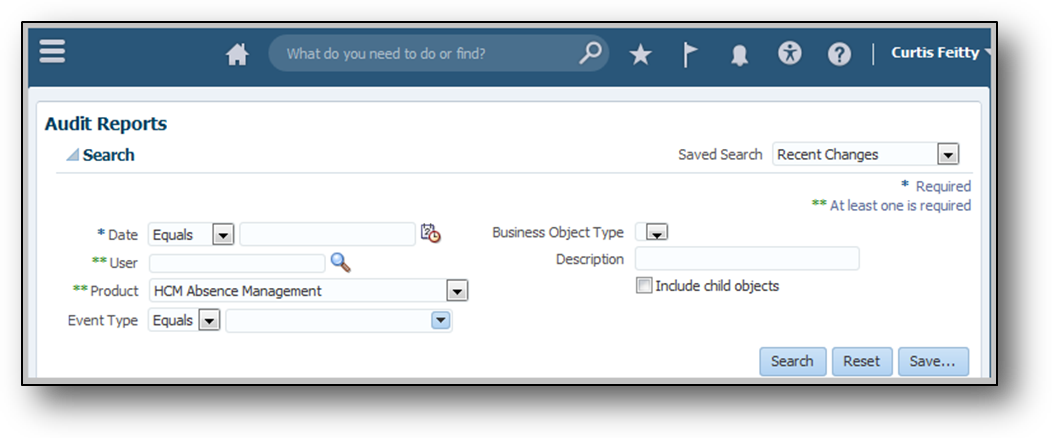1052x438 pixels.
Task: Open the Curtis Feitty user menu
Action: (940, 53)
